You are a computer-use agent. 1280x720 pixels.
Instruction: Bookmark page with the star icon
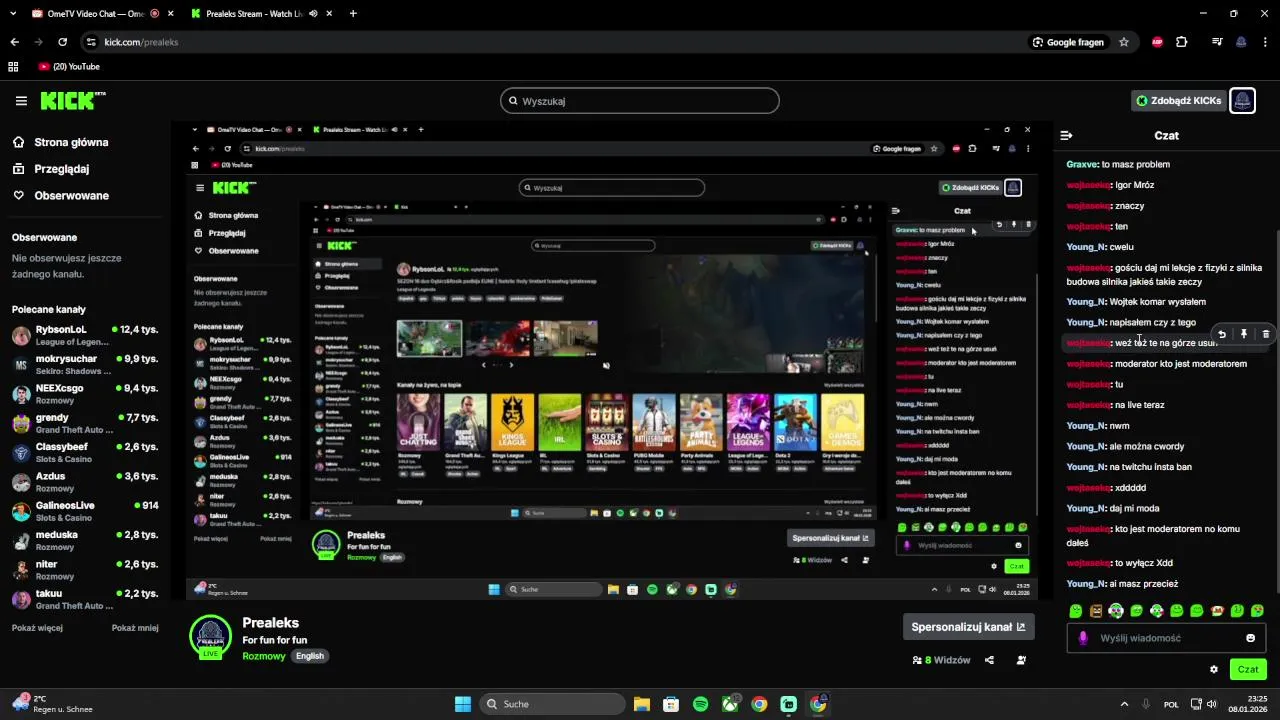tap(1124, 42)
